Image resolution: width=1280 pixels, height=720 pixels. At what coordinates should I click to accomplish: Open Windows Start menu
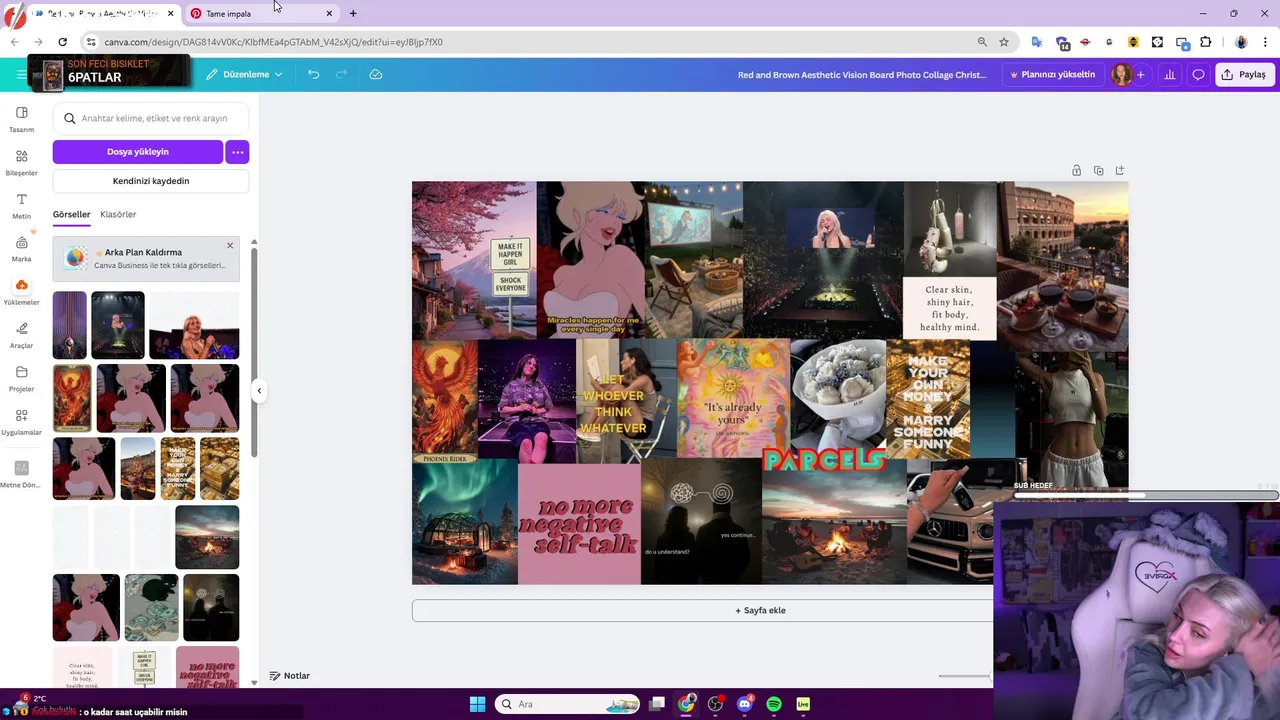click(x=477, y=704)
